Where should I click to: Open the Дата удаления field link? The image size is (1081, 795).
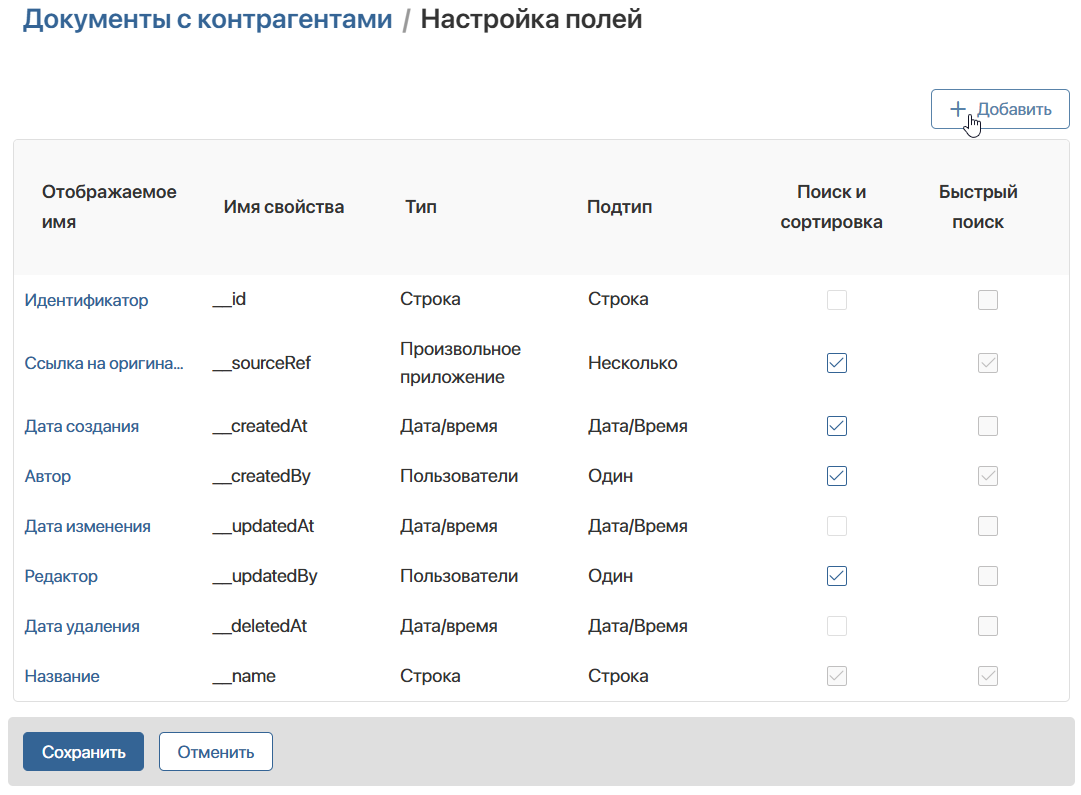pos(82,626)
